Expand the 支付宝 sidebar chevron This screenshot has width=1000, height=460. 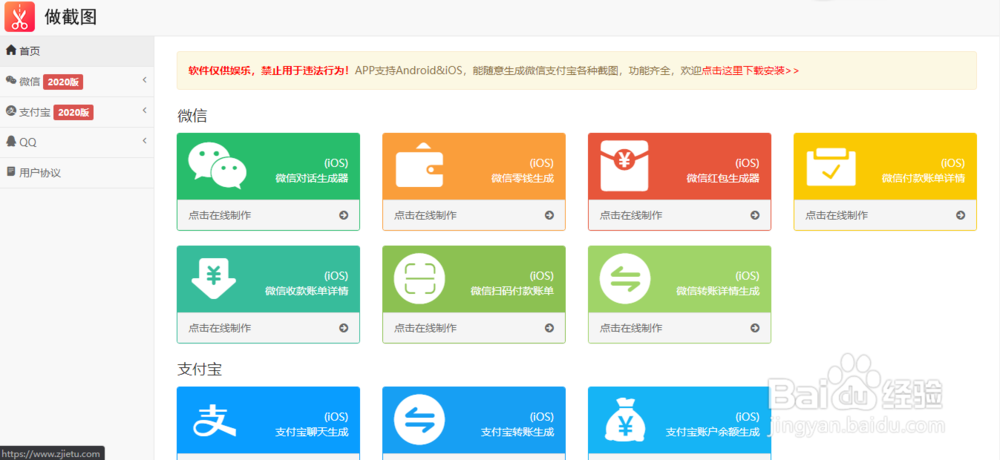pyautogui.click(x=145, y=110)
